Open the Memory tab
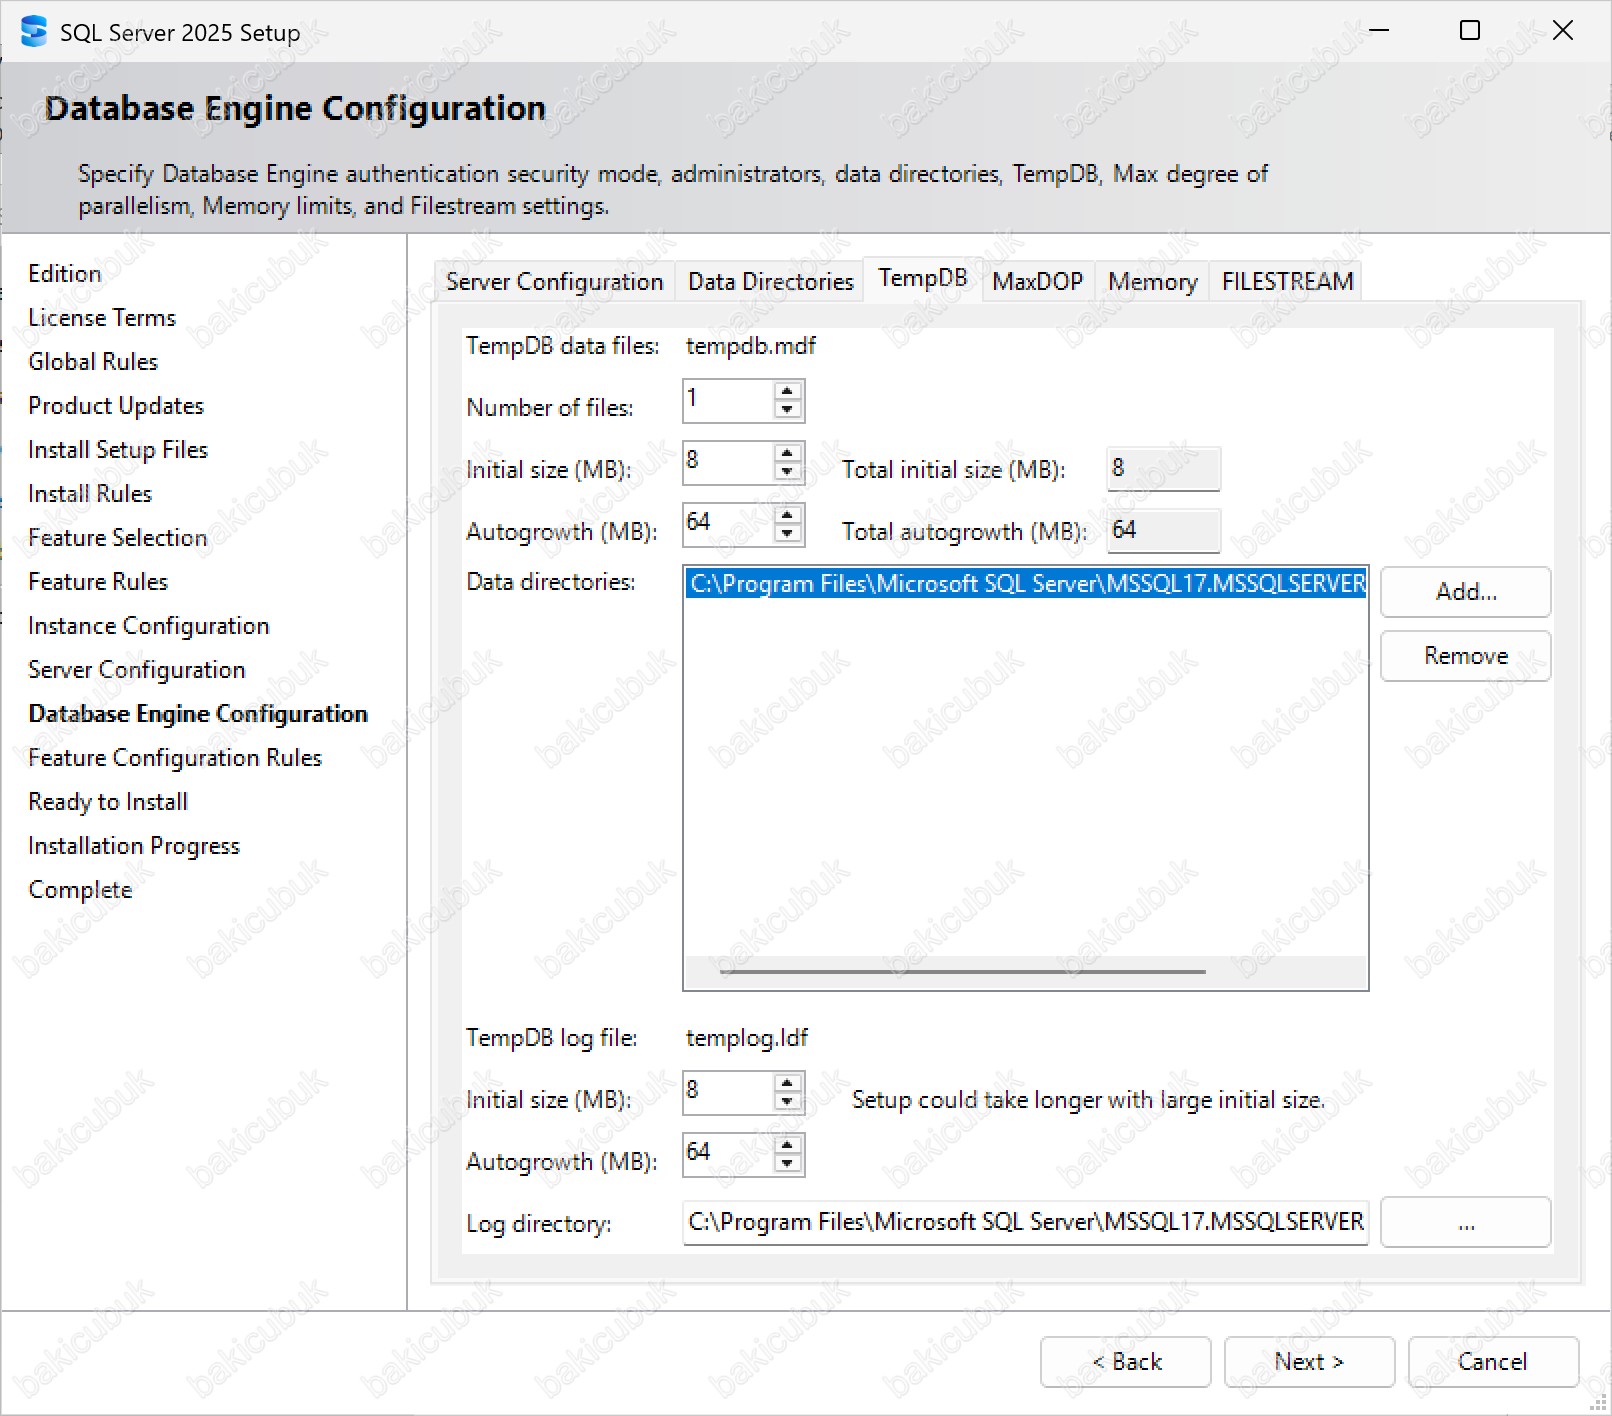 point(1152,282)
